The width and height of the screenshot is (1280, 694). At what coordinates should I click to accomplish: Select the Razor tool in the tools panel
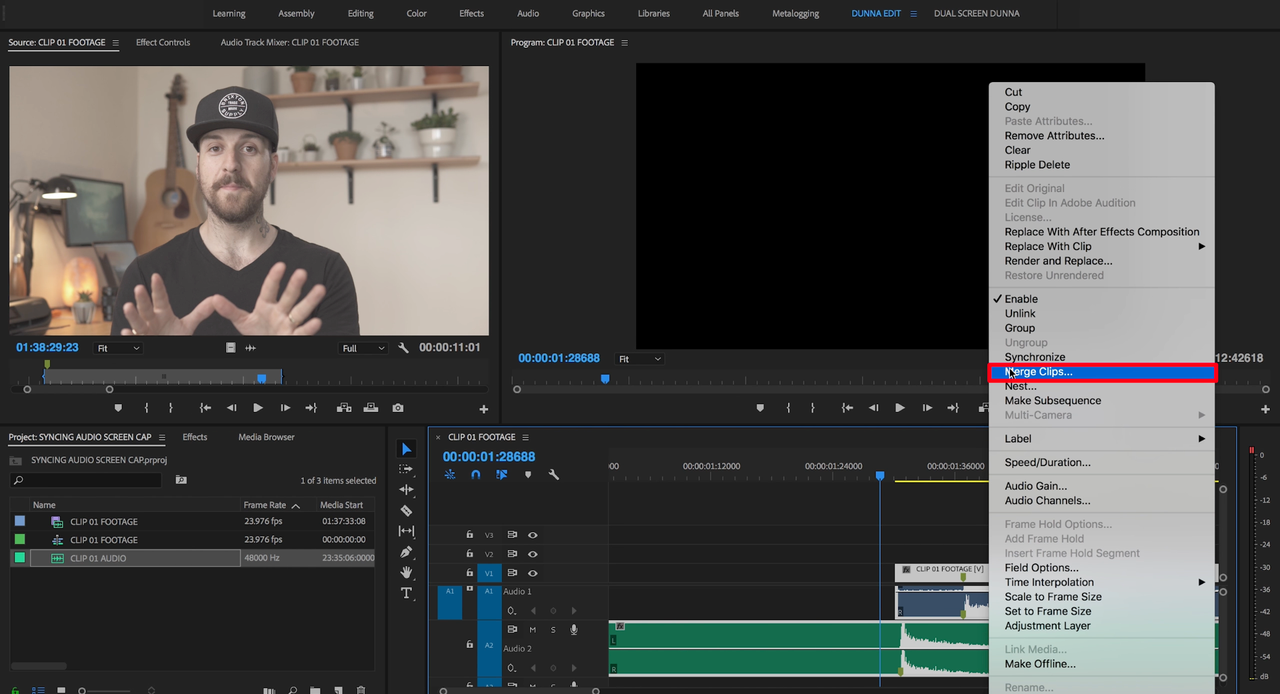[x=406, y=510]
